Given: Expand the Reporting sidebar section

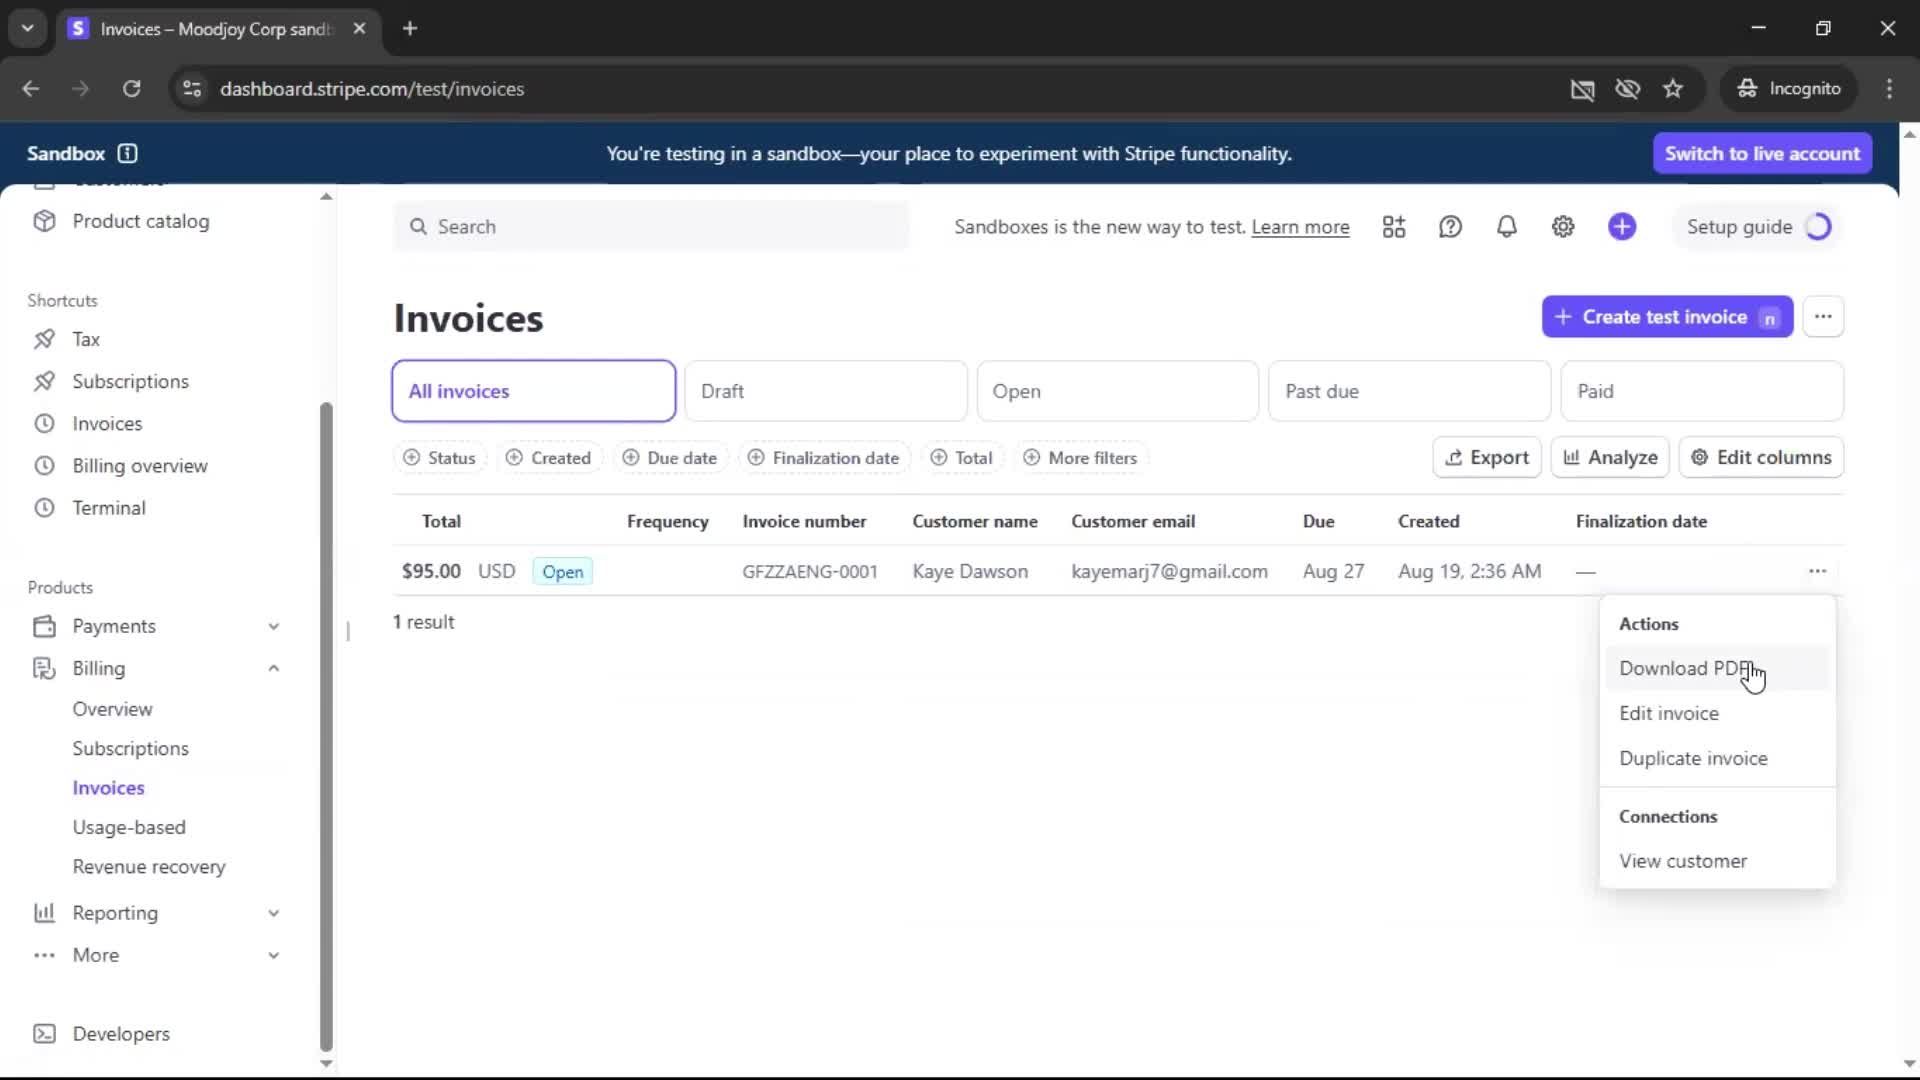Looking at the screenshot, I should [x=273, y=913].
